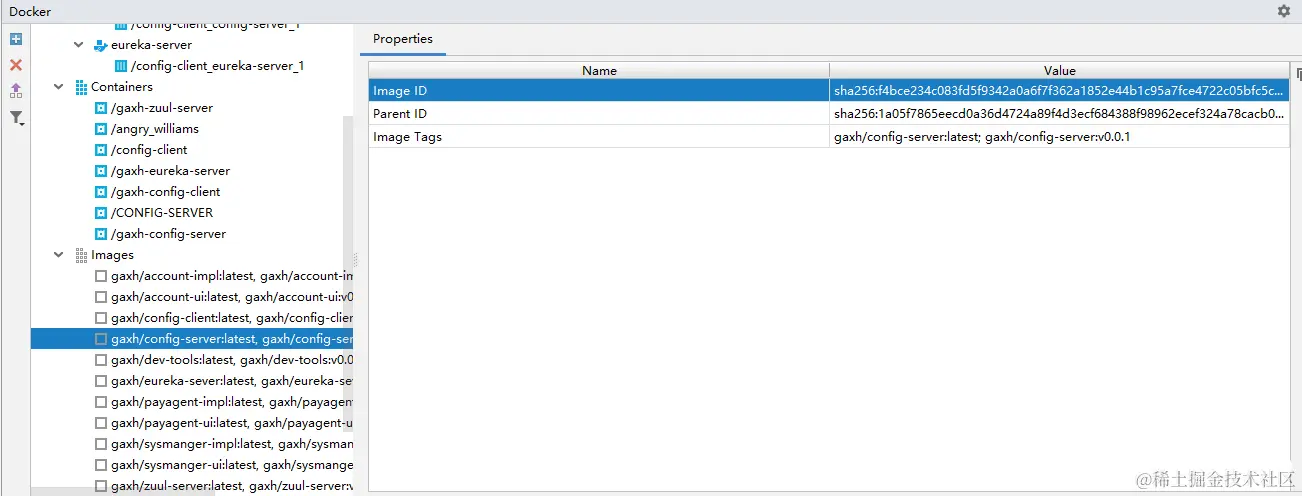Viewport: 1302px width, 496px height.
Task: Click container icon of /gaxh-zuul-server
Action: click(x=100, y=108)
